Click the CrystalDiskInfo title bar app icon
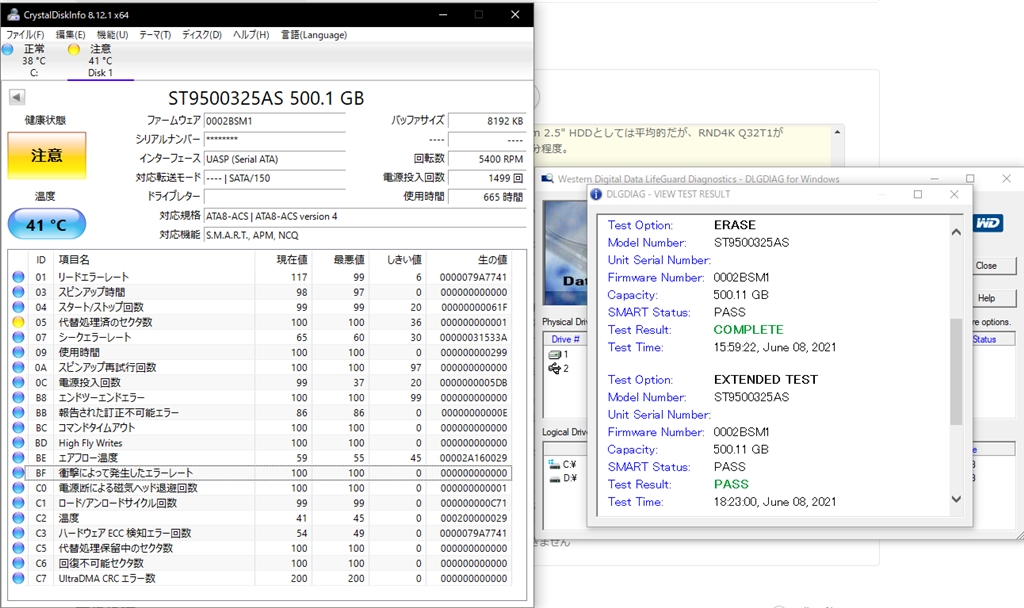The image size is (1024, 608). point(12,14)
